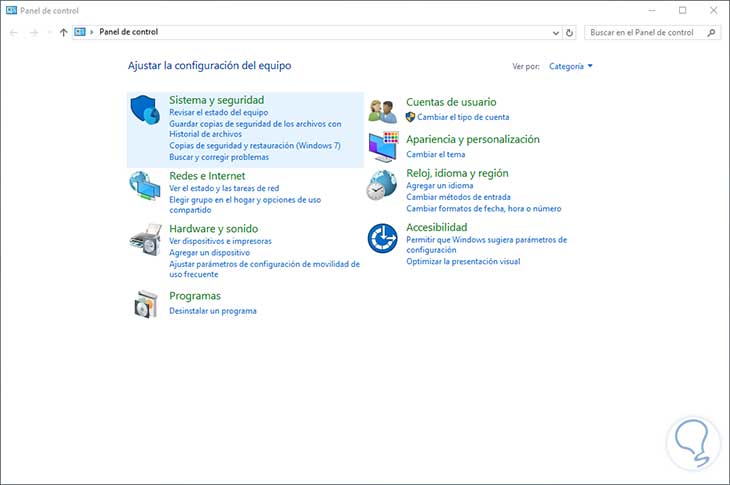
Task: Open Copias de seguridad y restauración (Windows 7)
Action: click(255, 145)
